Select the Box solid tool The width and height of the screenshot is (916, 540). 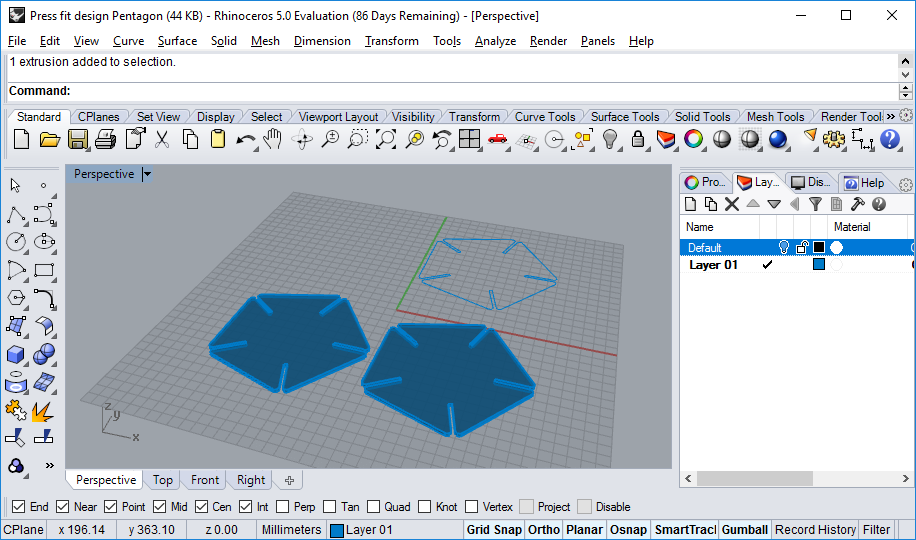pyautogui.click(x=16, y=355)
